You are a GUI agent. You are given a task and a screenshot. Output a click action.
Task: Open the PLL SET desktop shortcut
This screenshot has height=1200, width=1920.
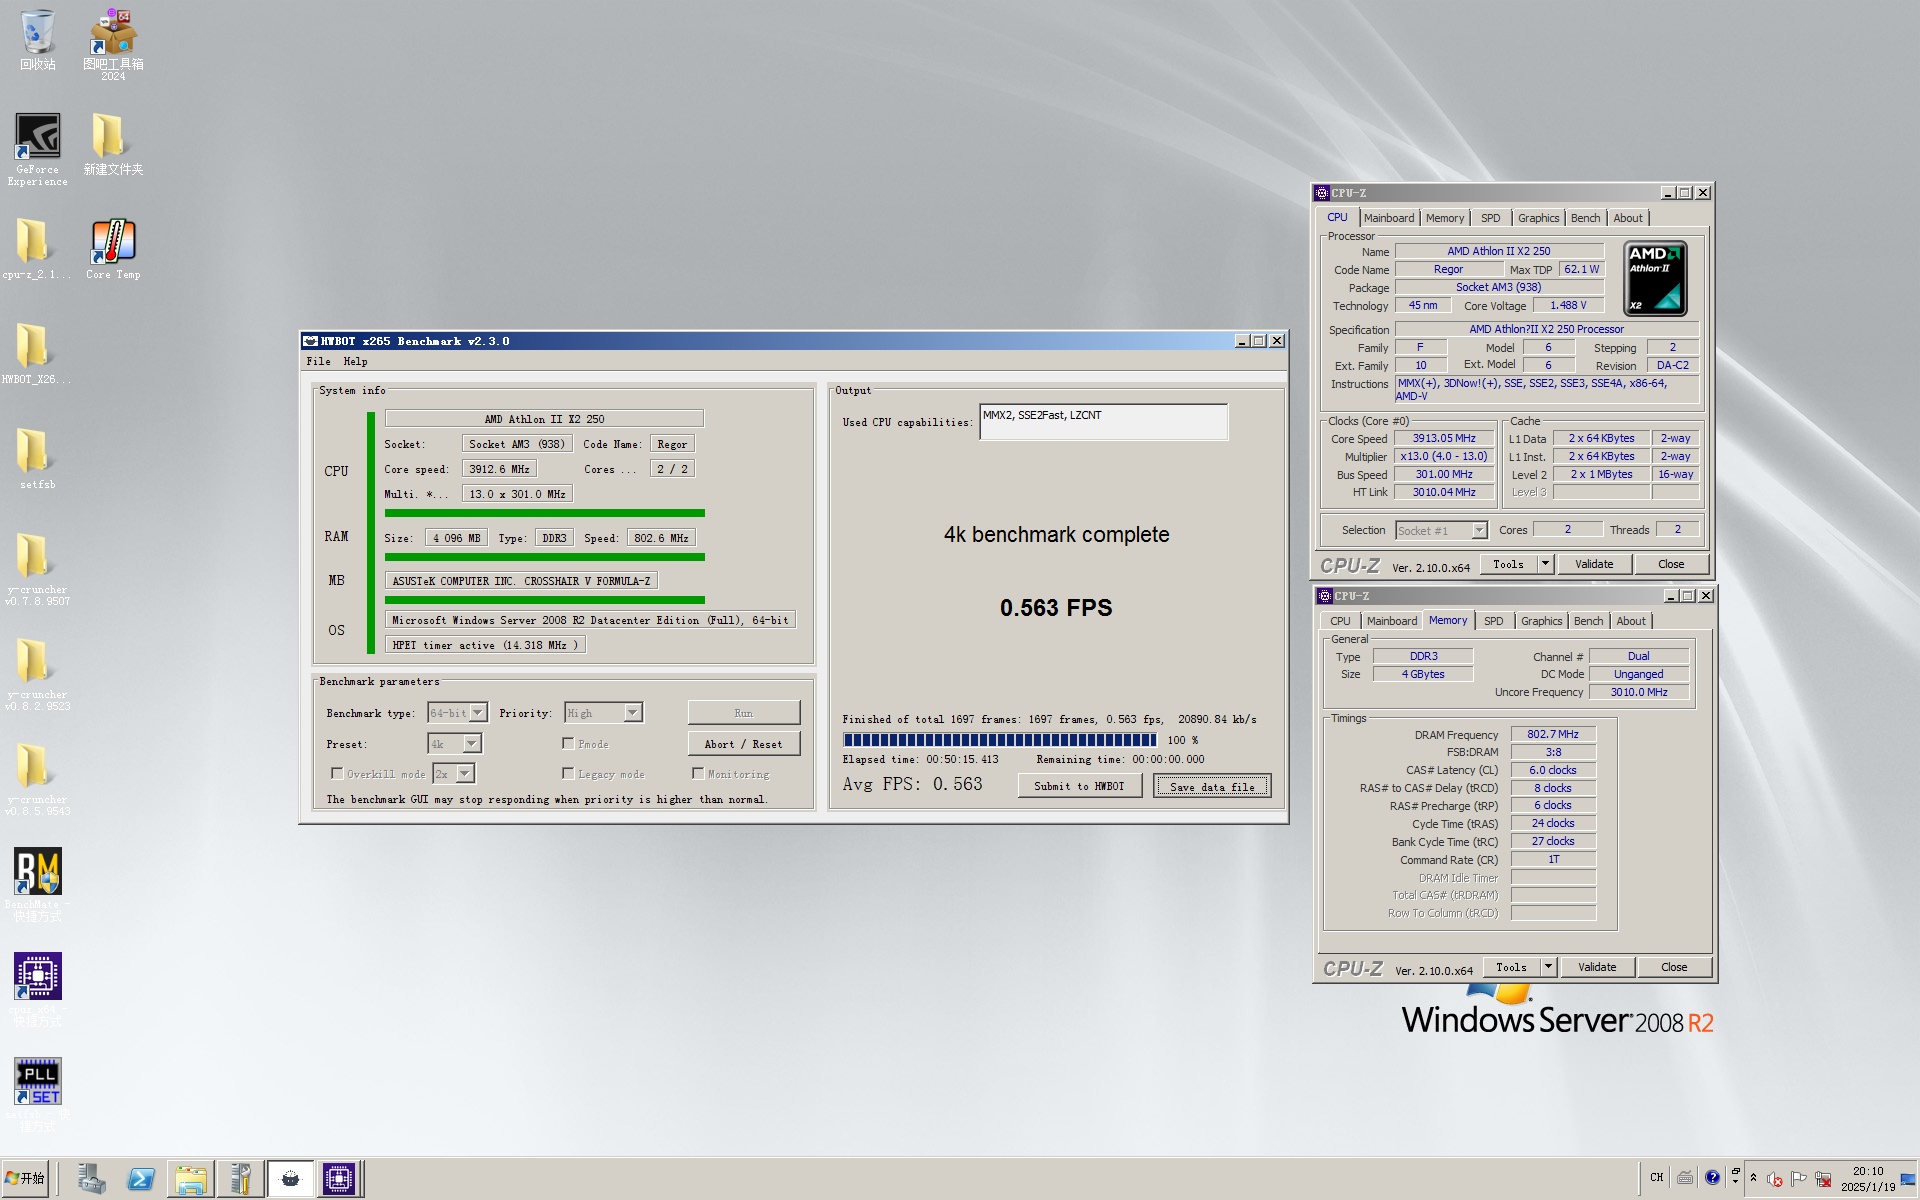37,1094
